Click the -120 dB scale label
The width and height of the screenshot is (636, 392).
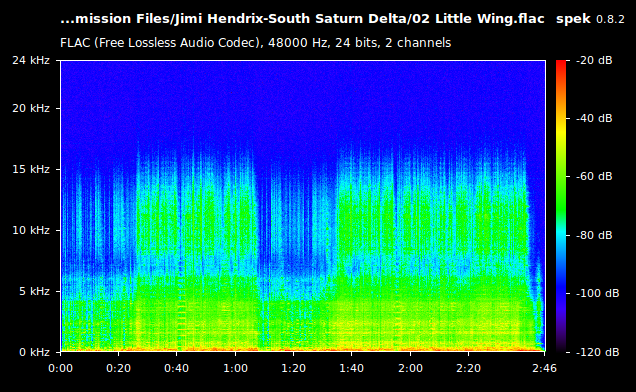(x=597, y=352)
